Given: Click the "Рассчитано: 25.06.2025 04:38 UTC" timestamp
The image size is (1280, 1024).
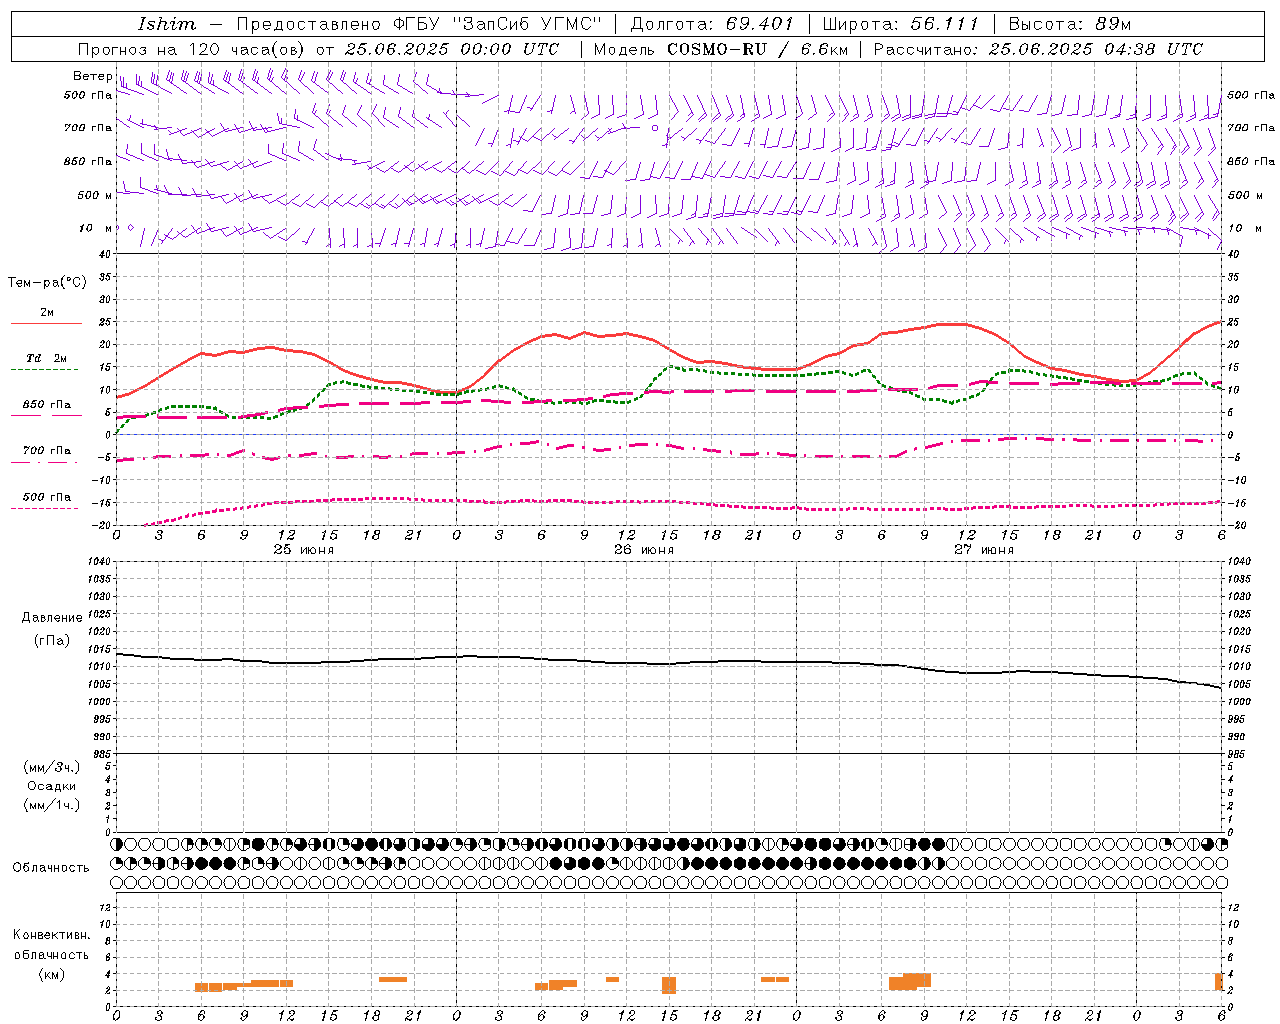Looking at the screenshot, I should (1038, 49).
